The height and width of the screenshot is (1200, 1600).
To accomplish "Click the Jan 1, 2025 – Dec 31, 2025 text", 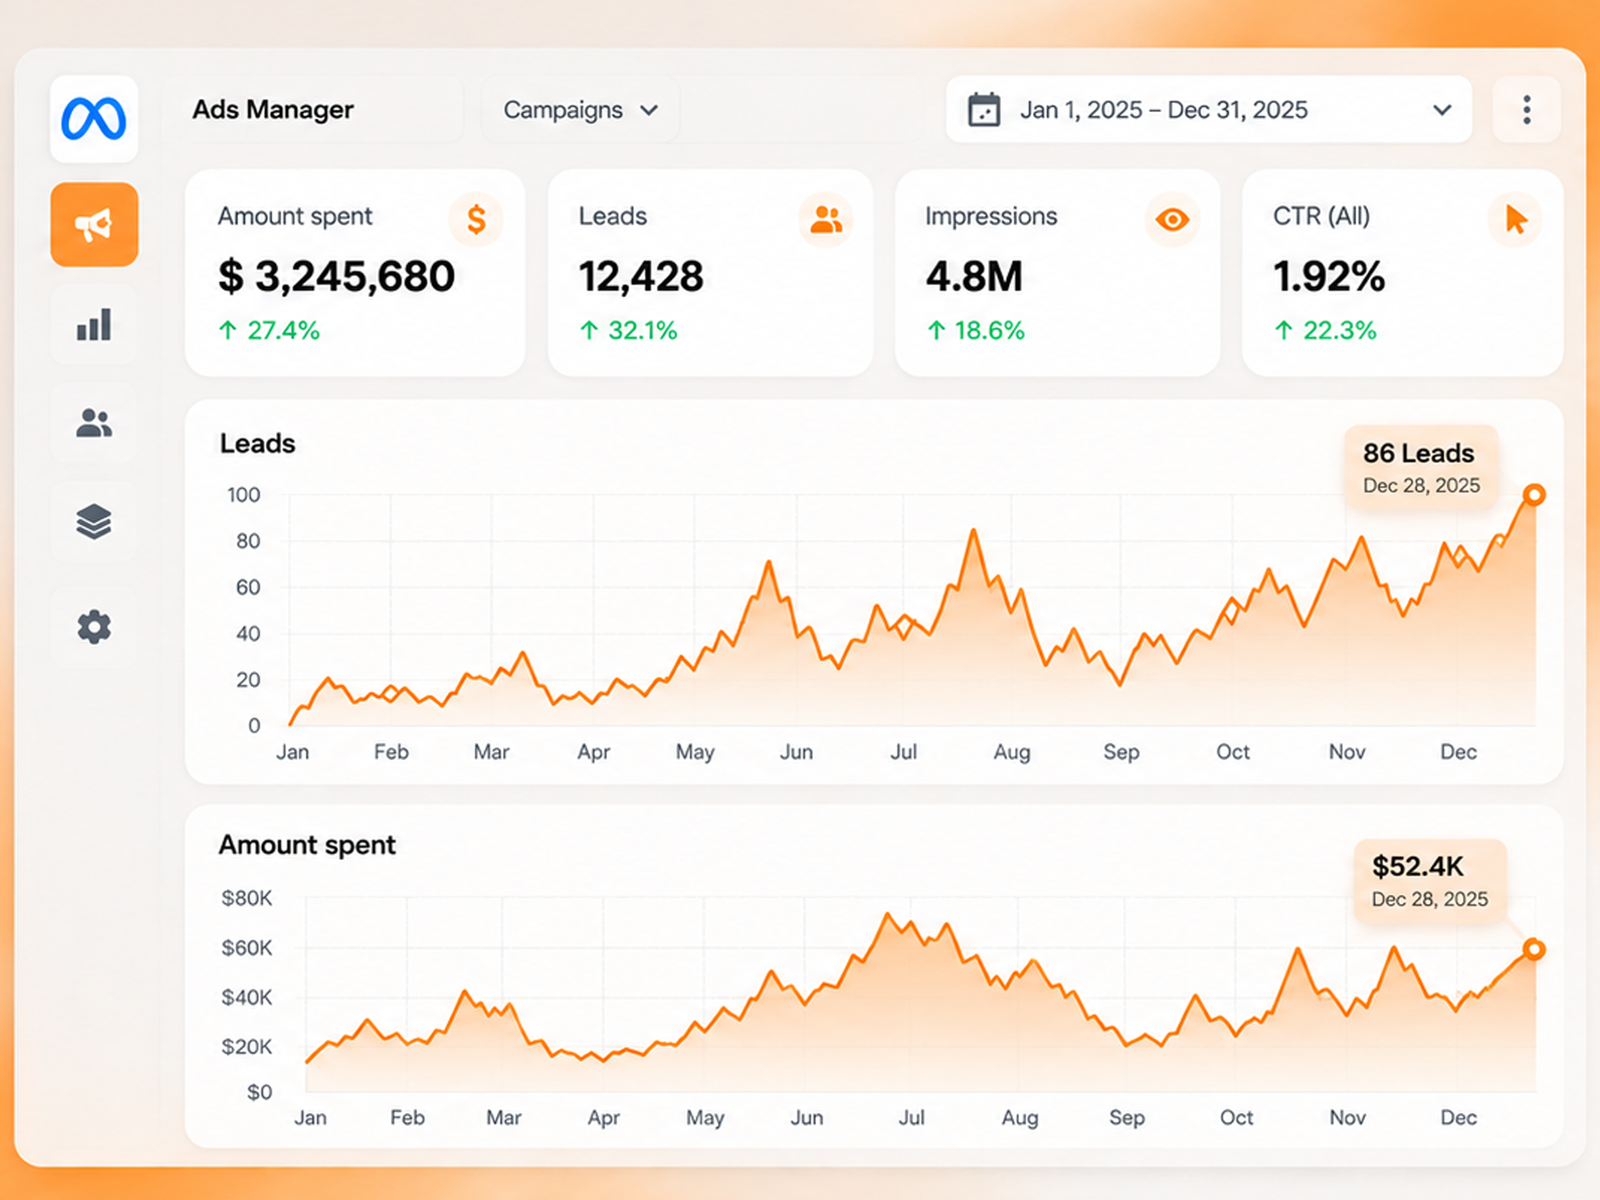I will [1164, 110].
